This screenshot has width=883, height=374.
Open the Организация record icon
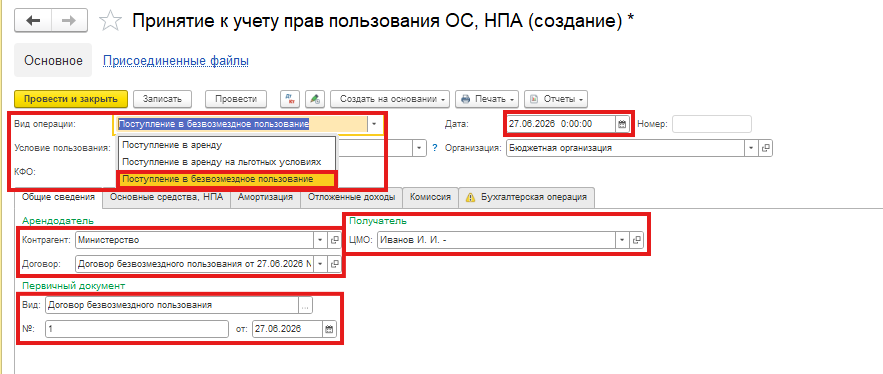[x=766, y=149]
